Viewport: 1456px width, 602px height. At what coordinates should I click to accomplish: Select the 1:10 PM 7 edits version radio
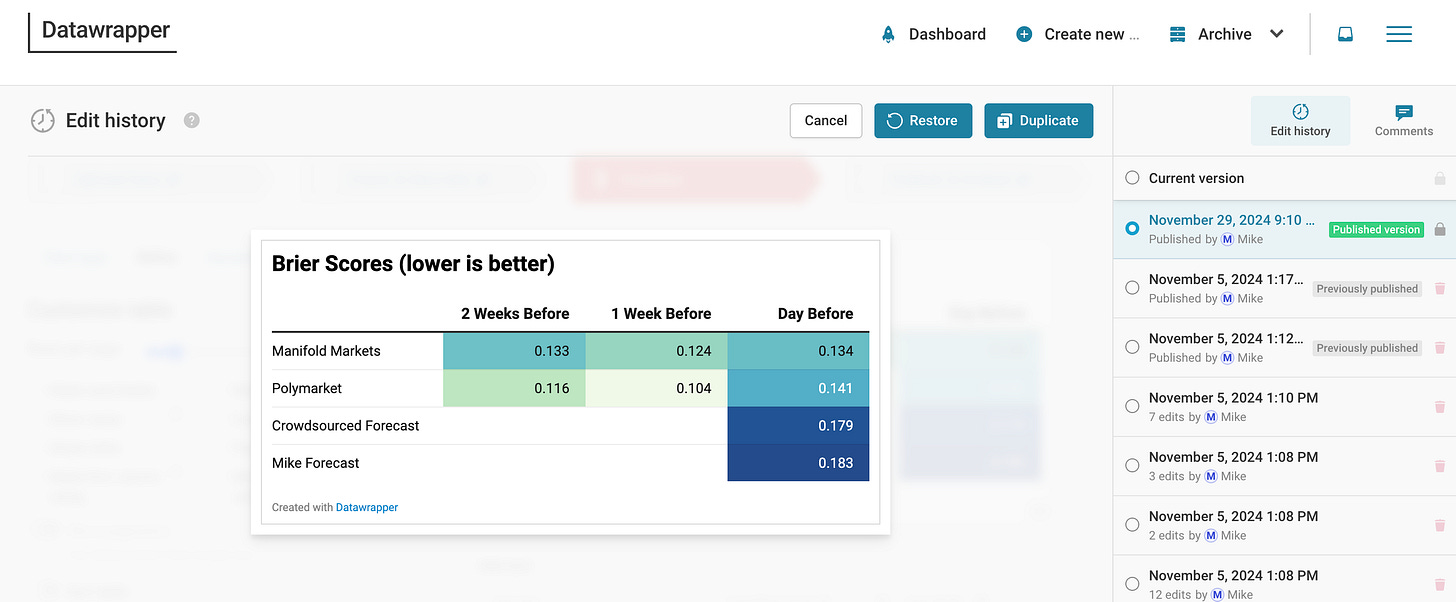pyautogui.click(x=1132, y=406)
